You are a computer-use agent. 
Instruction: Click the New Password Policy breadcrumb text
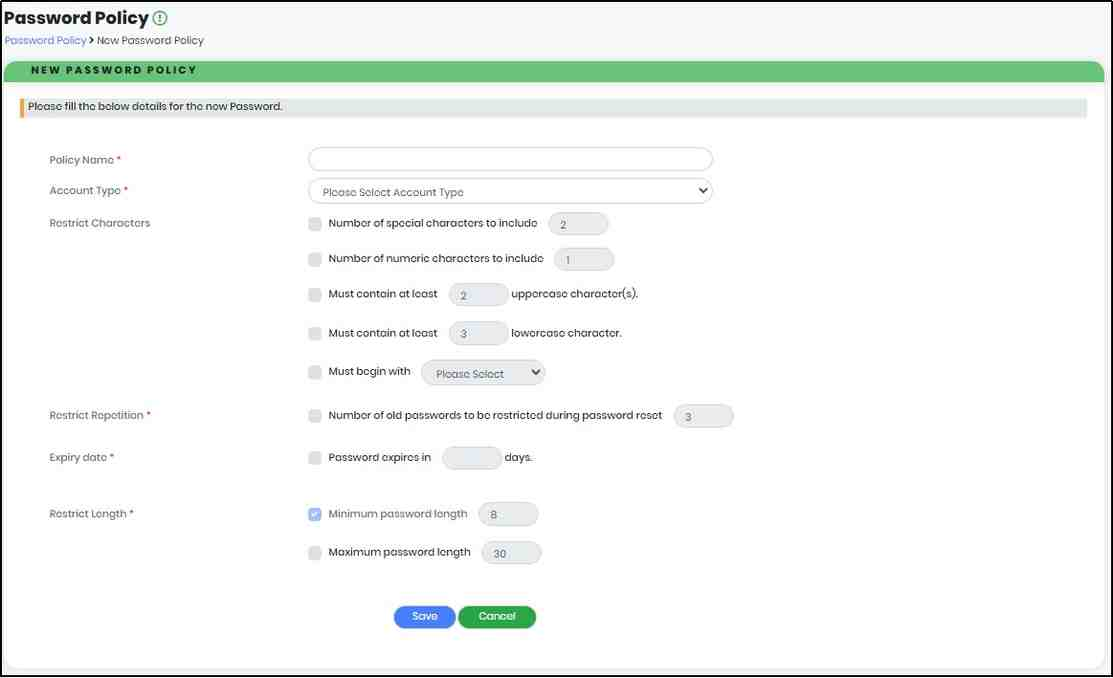click(x=150, y=40)
